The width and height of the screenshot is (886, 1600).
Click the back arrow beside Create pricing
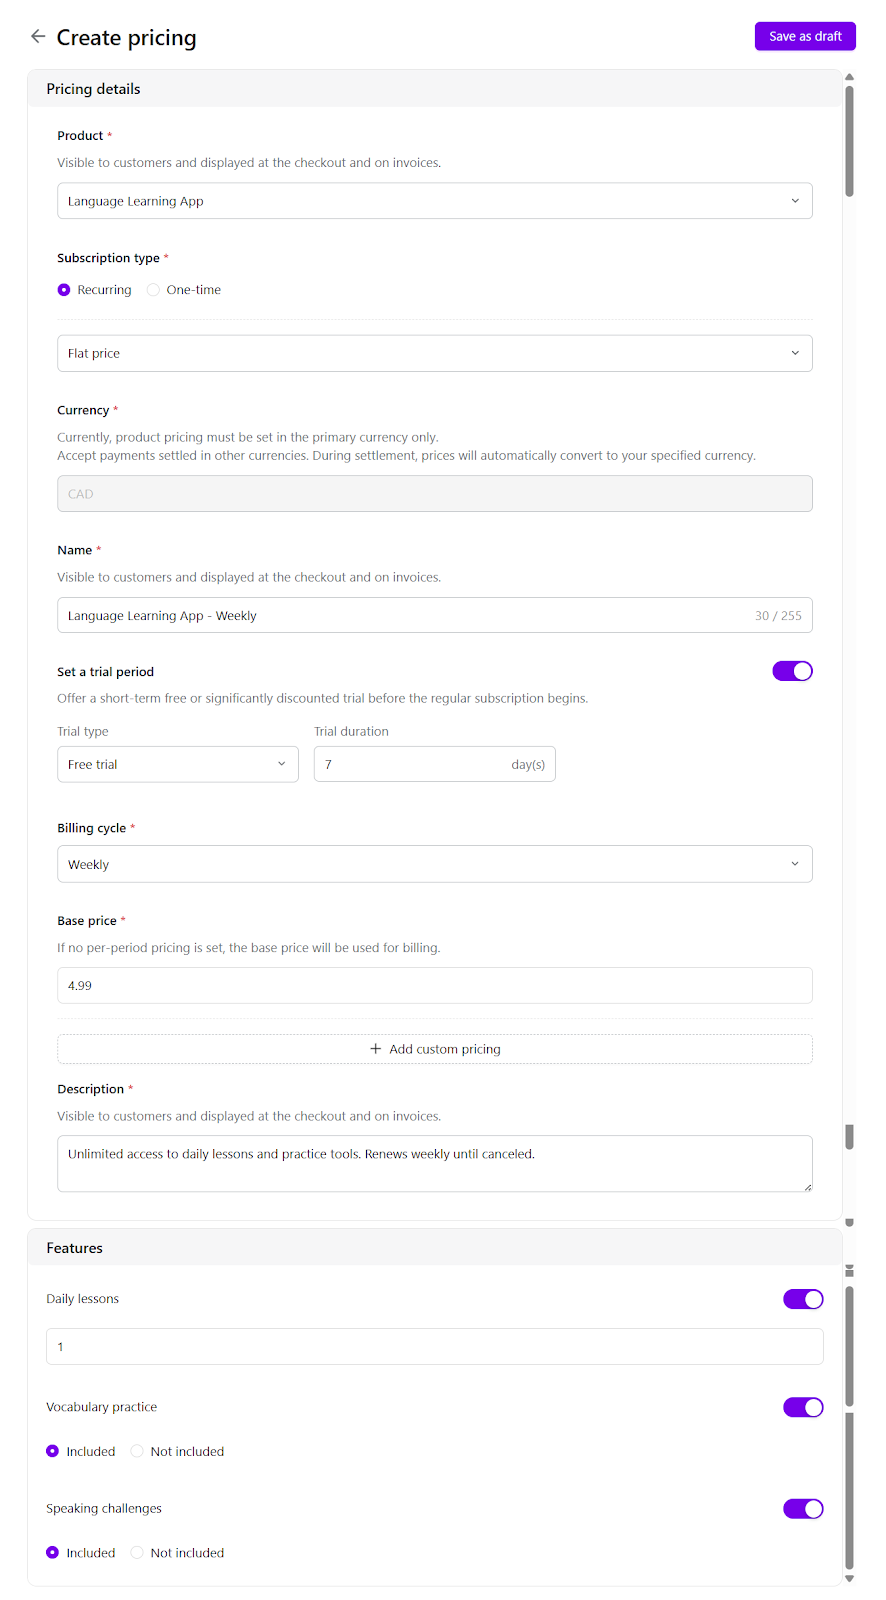pyautogui.click(x=38, y=37)
